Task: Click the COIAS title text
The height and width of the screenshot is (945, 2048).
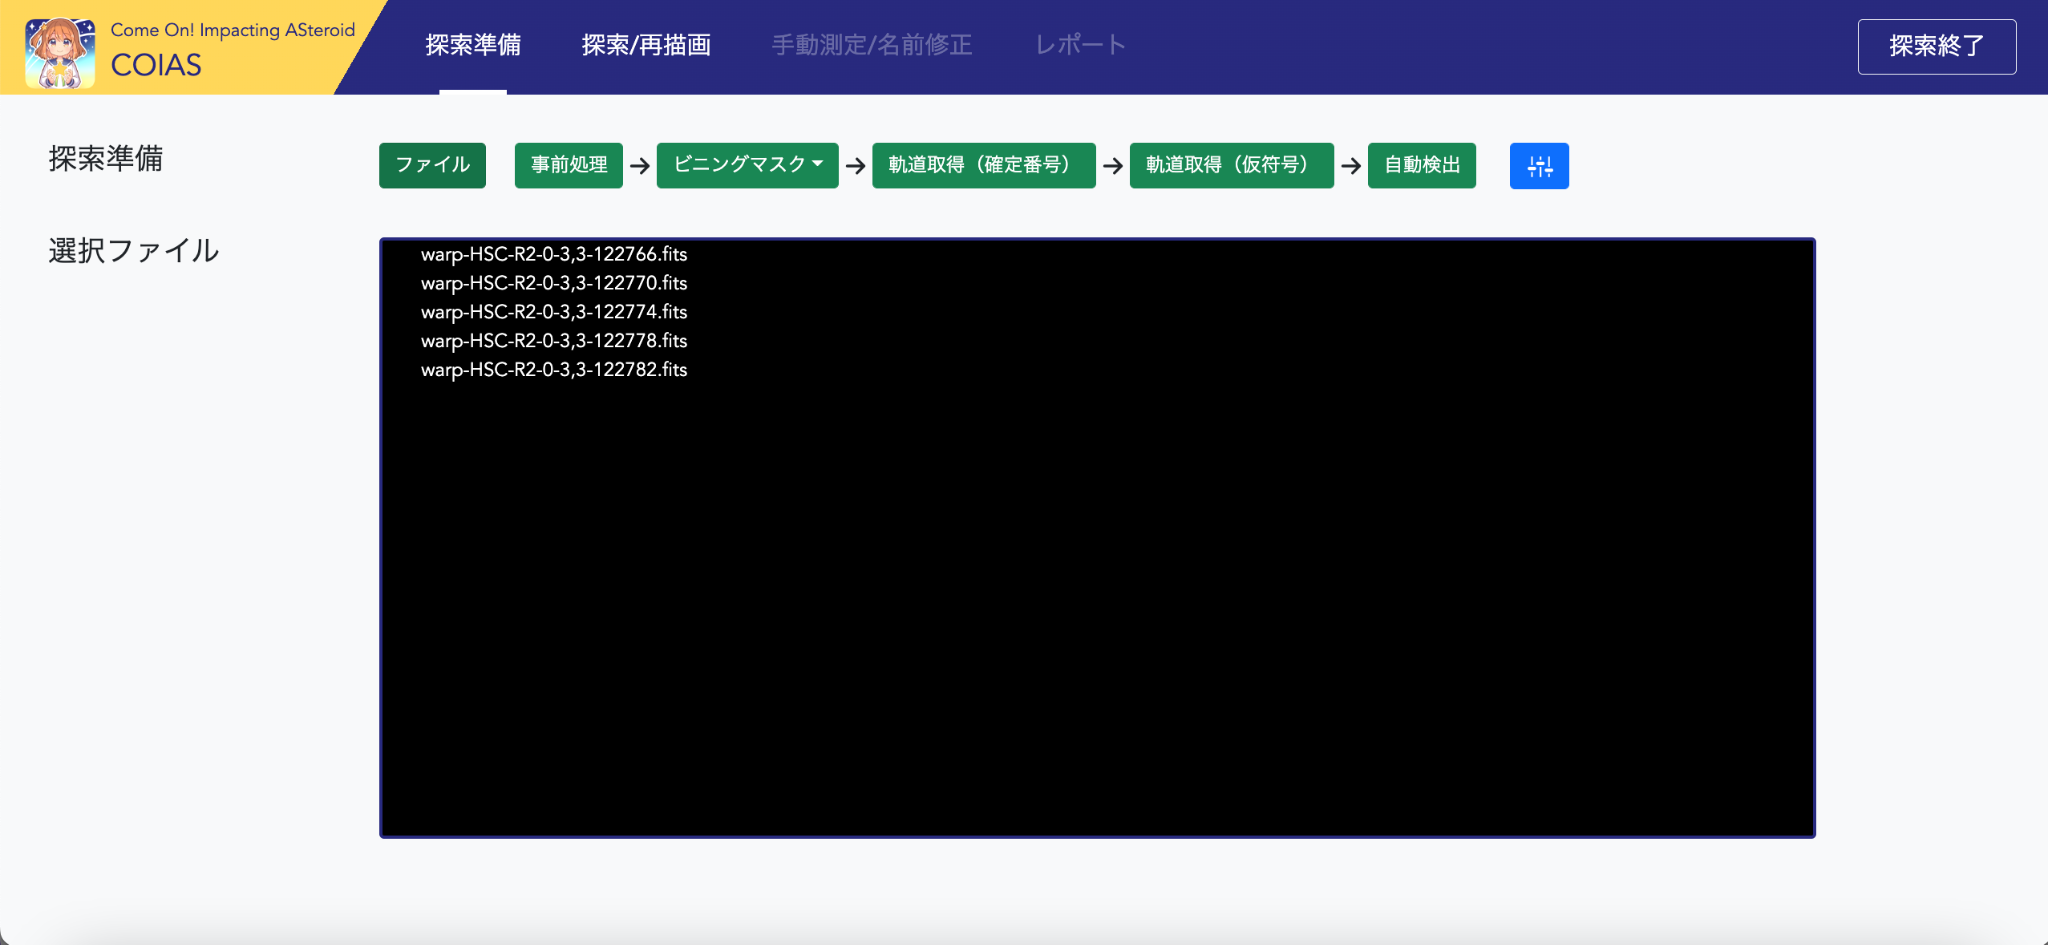Action: tap(156, 66)
